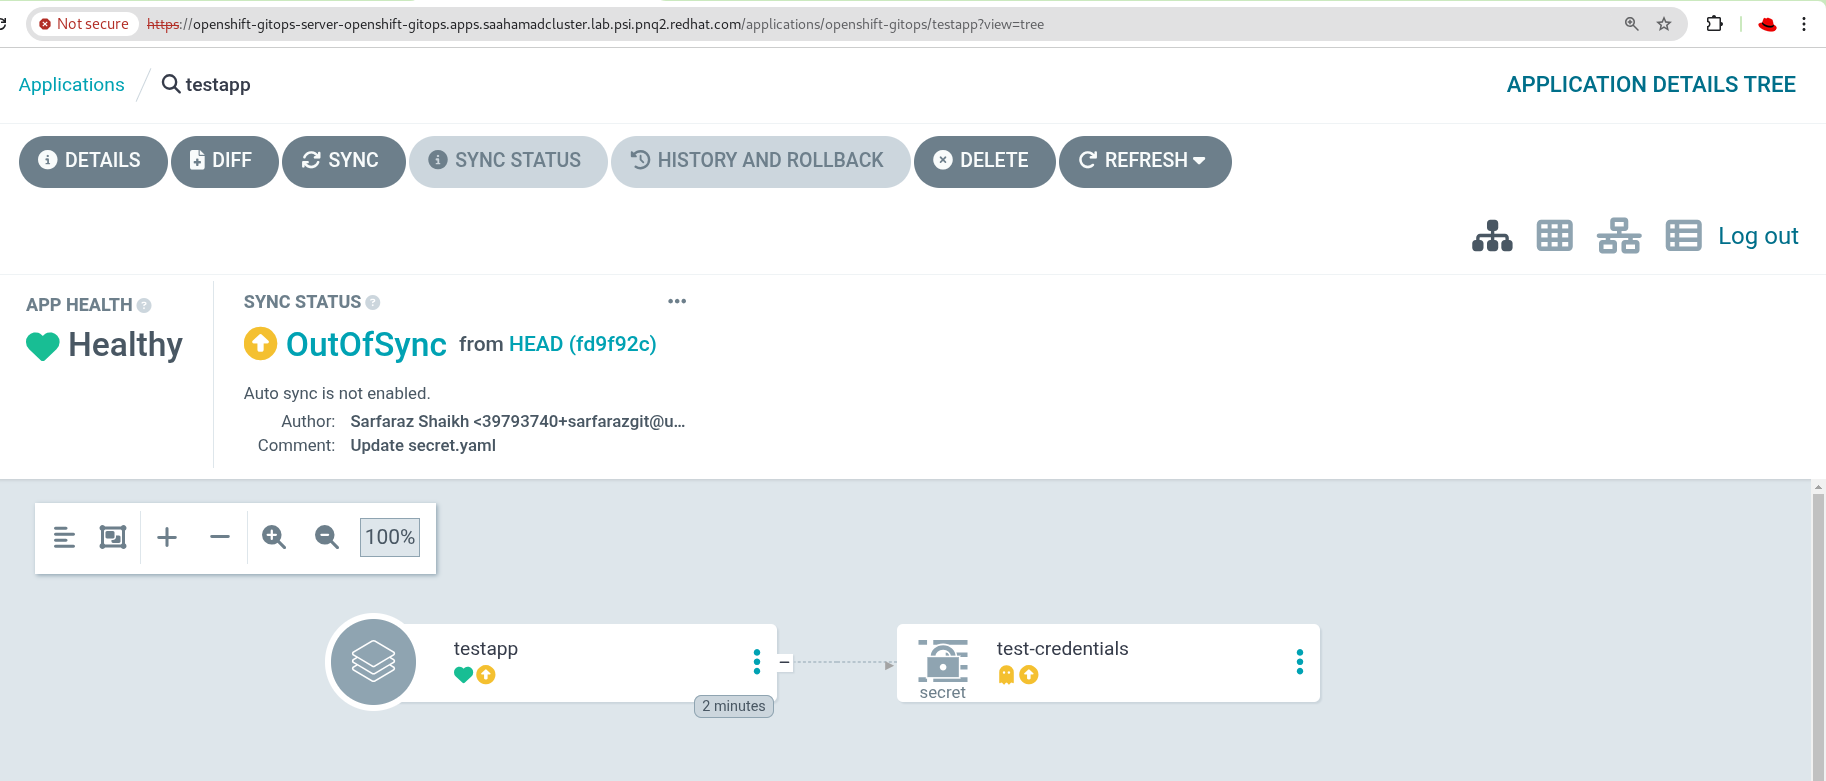
Task: Click the yellow OutOfSync arrow icon
Action: pyautogui.click(x=260, y=344)
